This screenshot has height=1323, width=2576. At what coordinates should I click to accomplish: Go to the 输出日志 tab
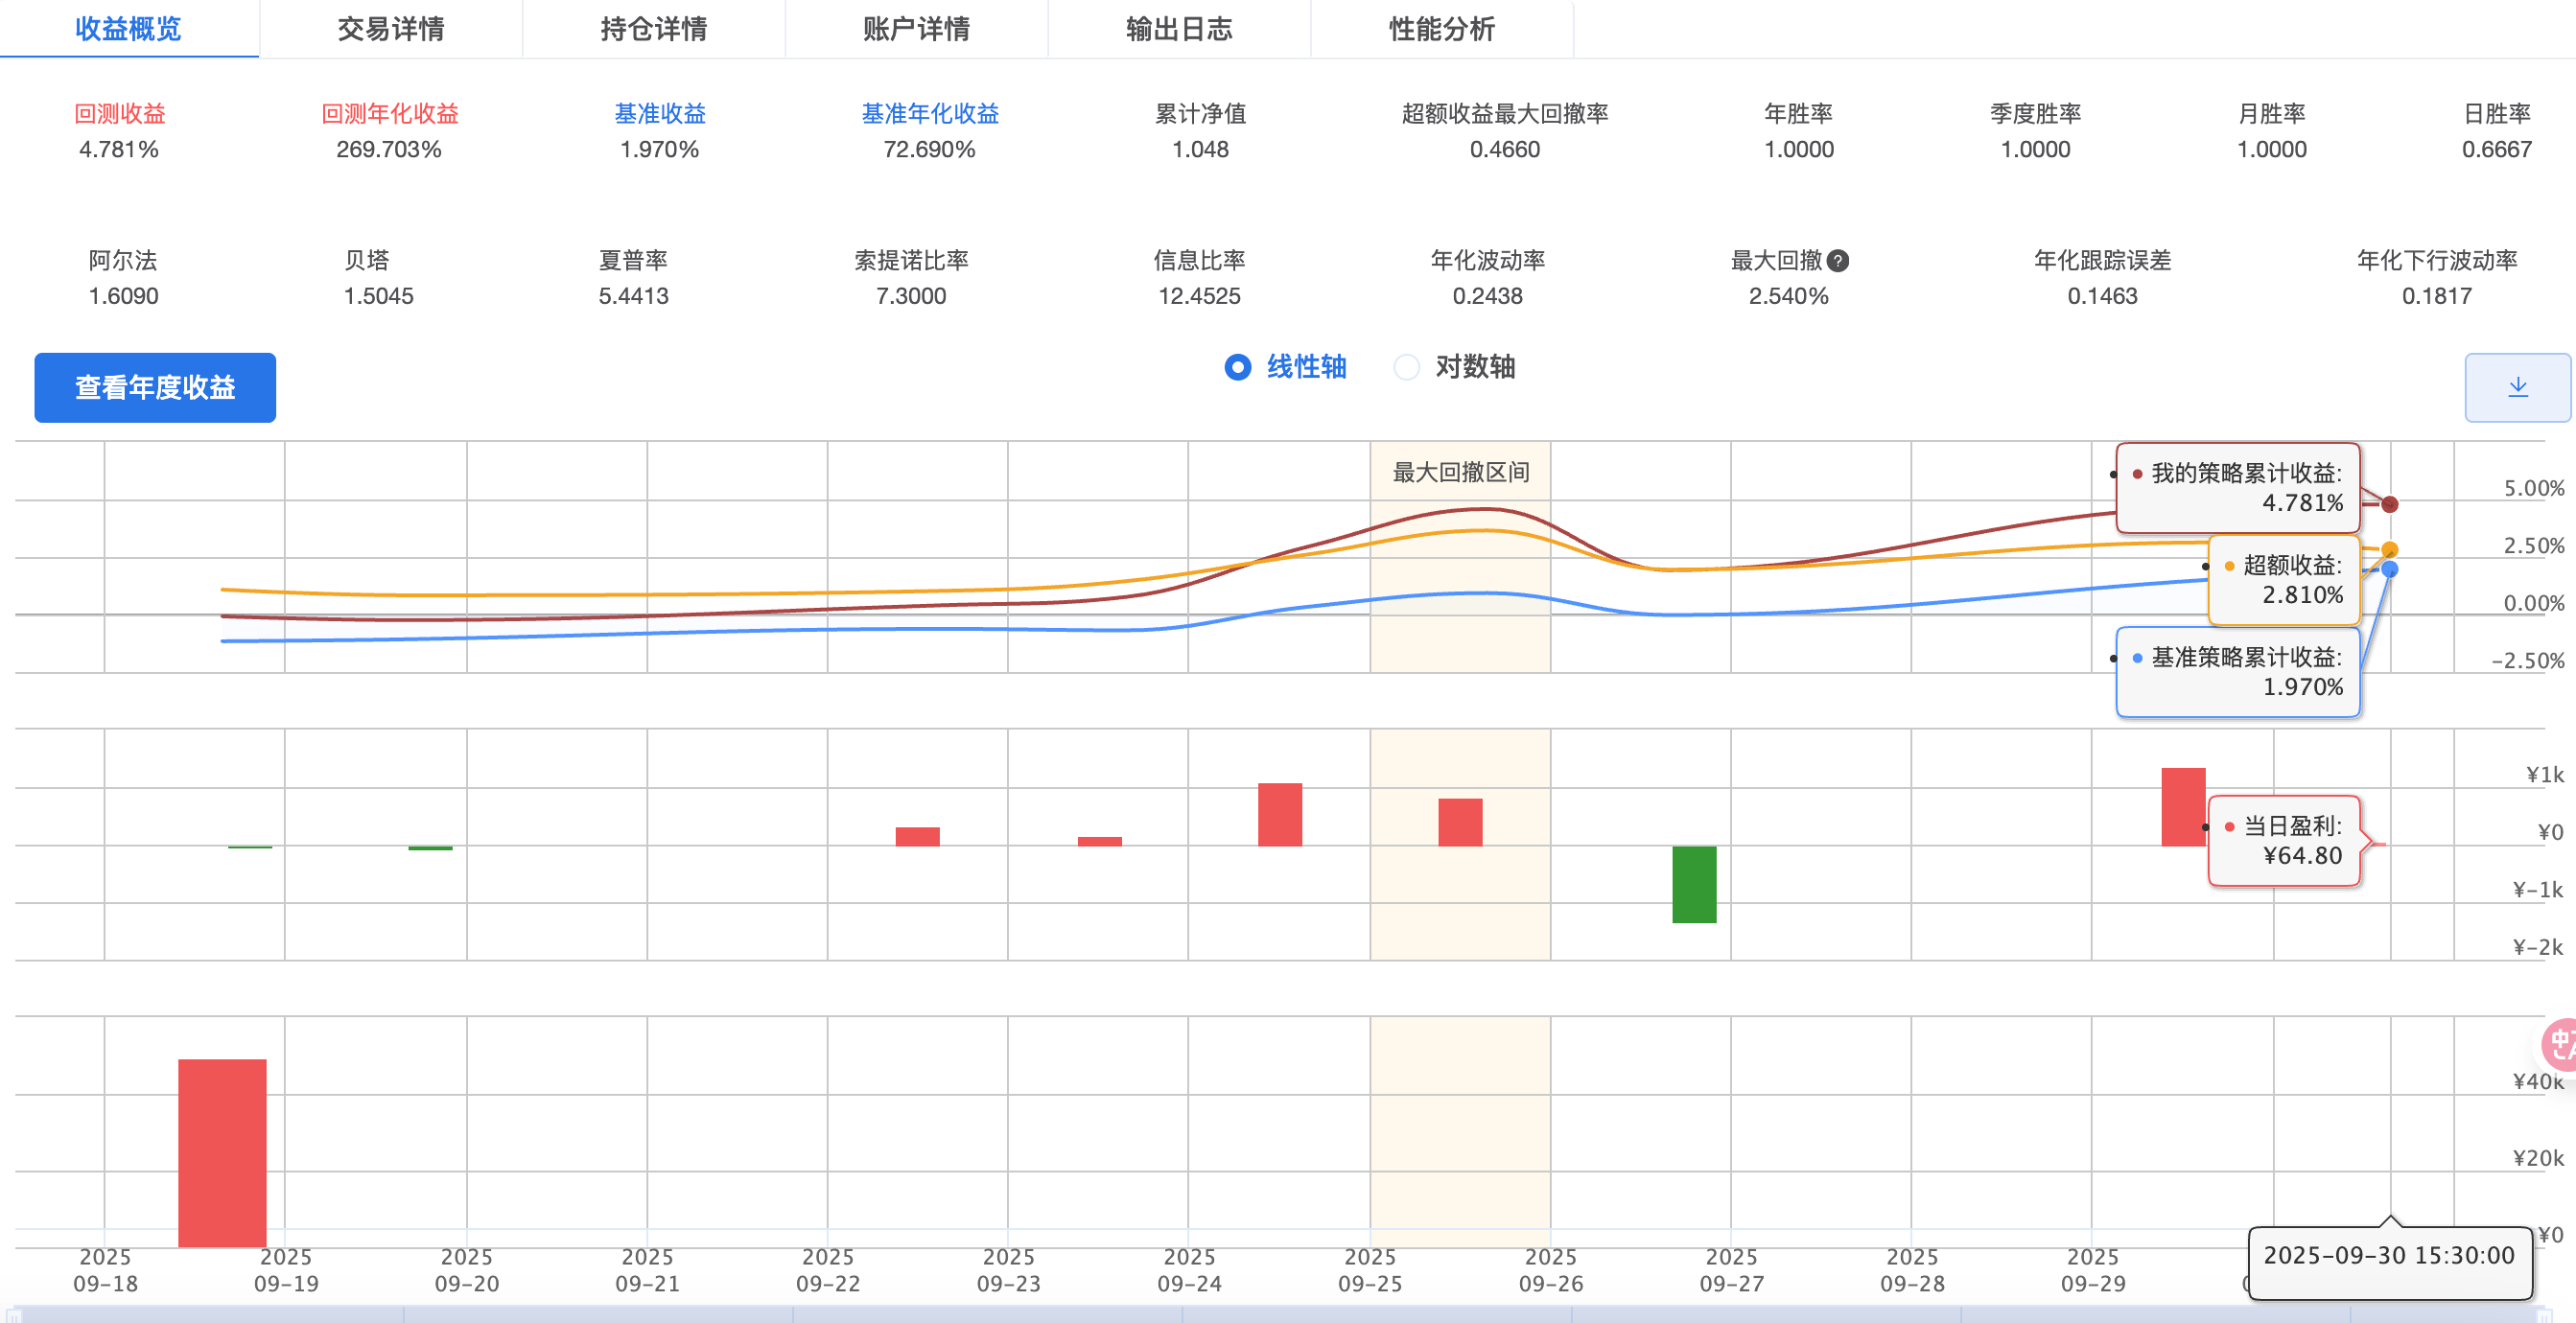[1179, 29]
